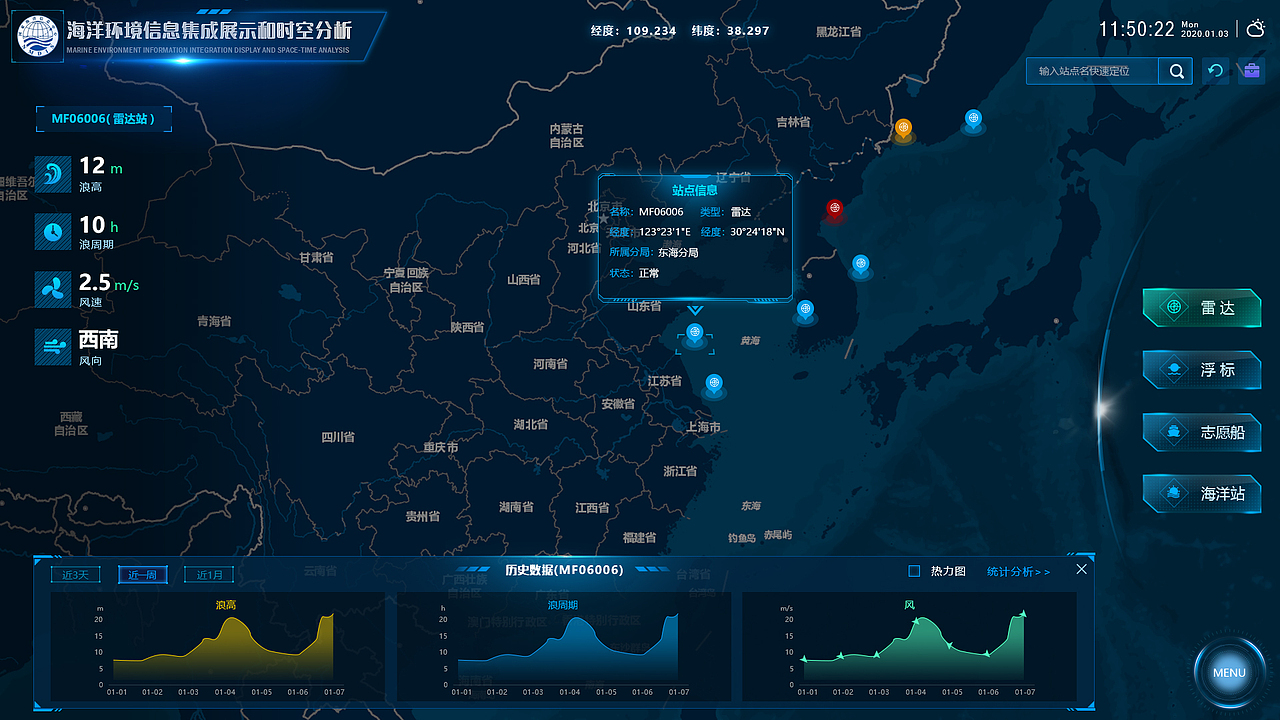Enable the 热力图 checkbox
1280x720 pixels.
[914, 571]
